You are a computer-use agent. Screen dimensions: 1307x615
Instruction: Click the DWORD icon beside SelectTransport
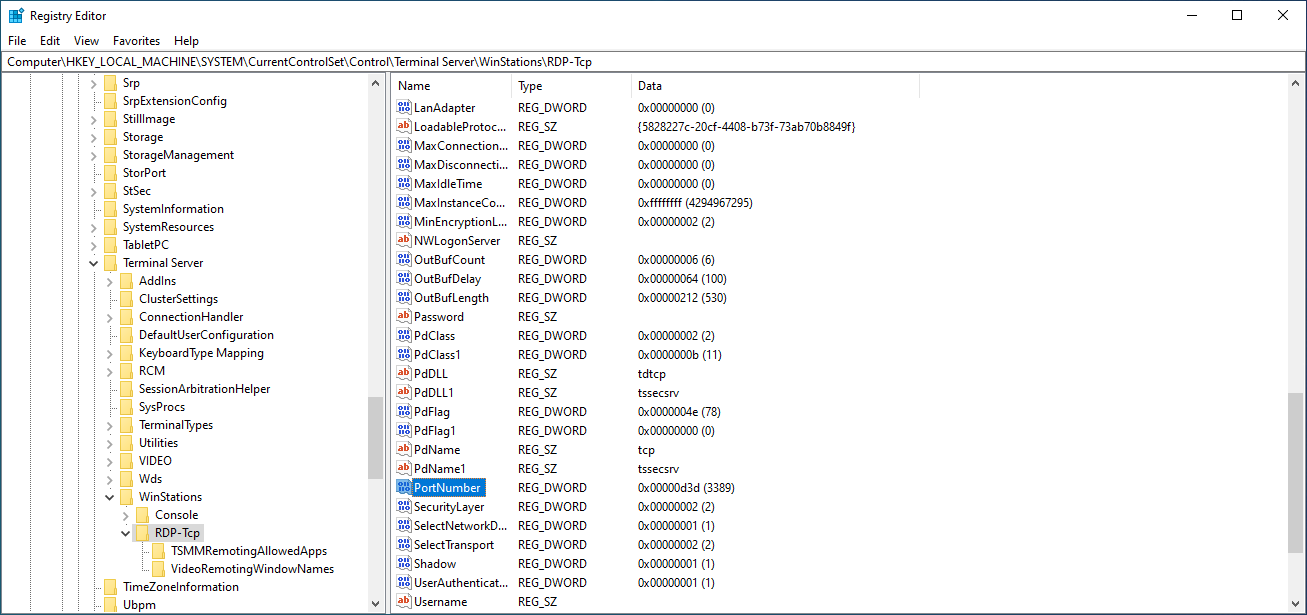[404, 544]
